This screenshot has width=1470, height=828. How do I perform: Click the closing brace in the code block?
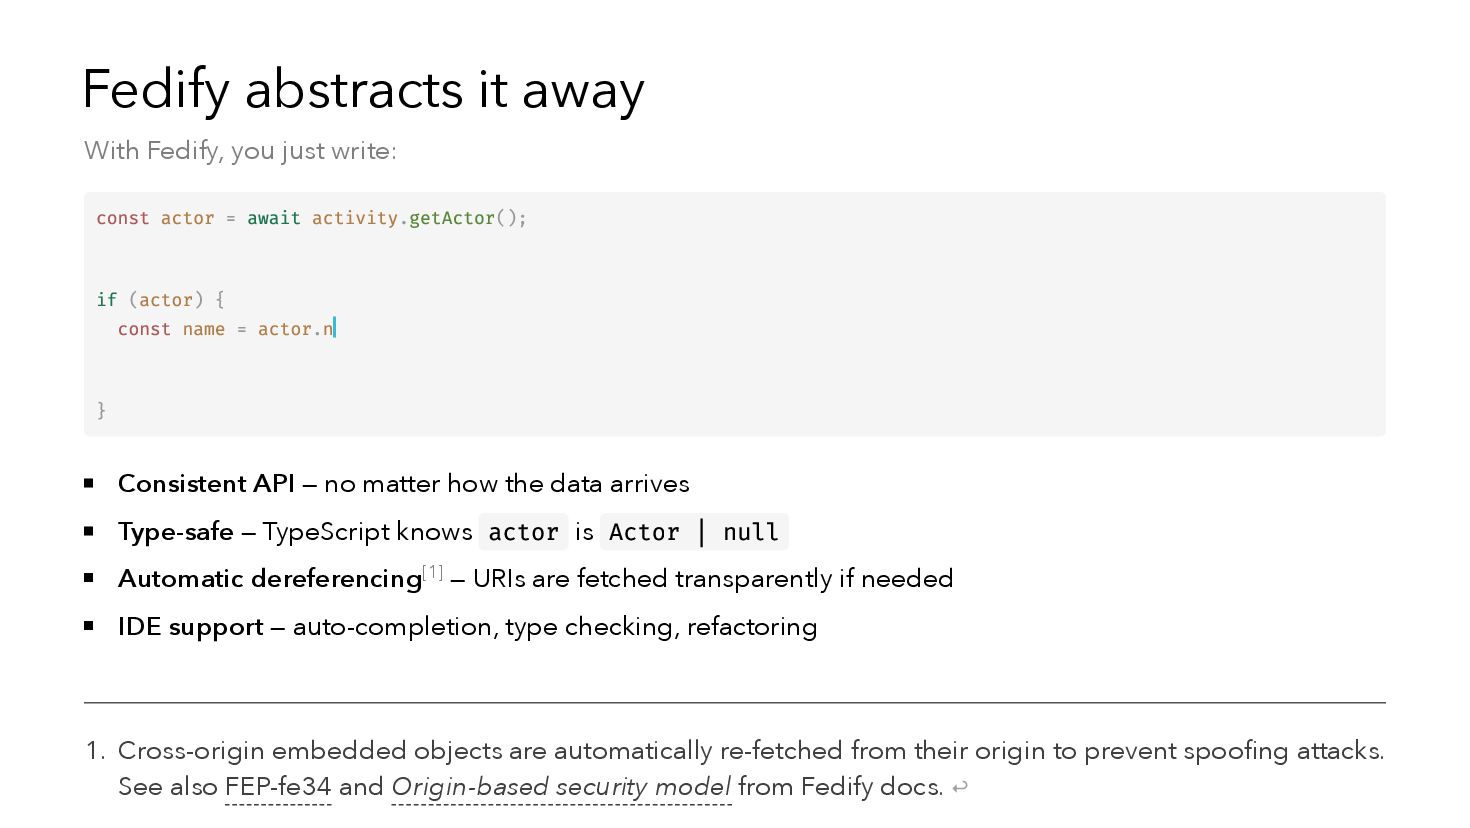pos(101,410)
